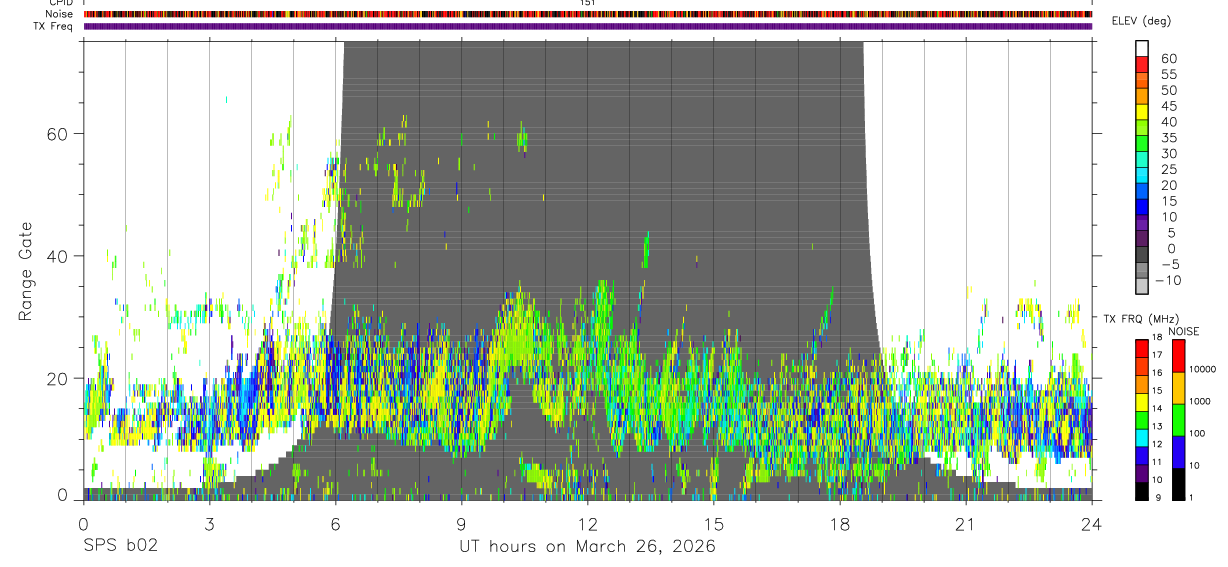The image size is (1228, 567).
Task: Pick the yellow swatch in TX FRQ colorbar
Action: pyautogui.click(x=1141, y=401)
